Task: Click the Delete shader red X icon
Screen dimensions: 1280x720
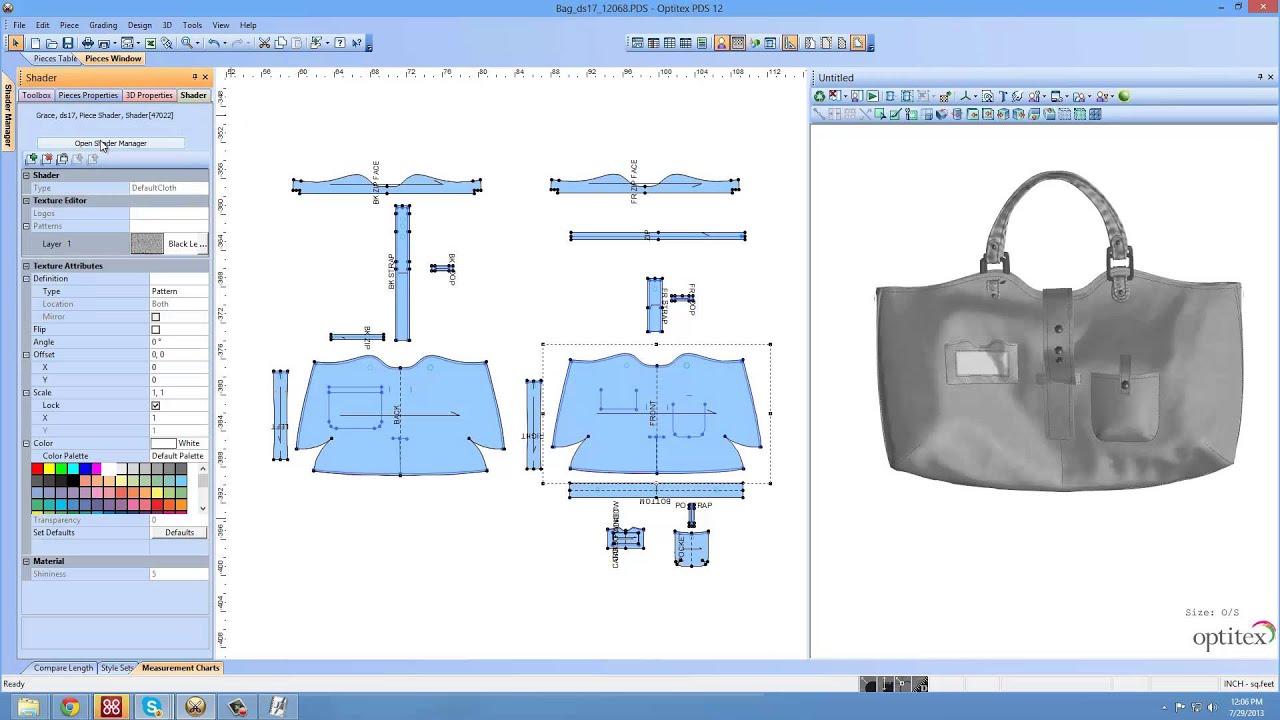Action: [x=48, y=159]
